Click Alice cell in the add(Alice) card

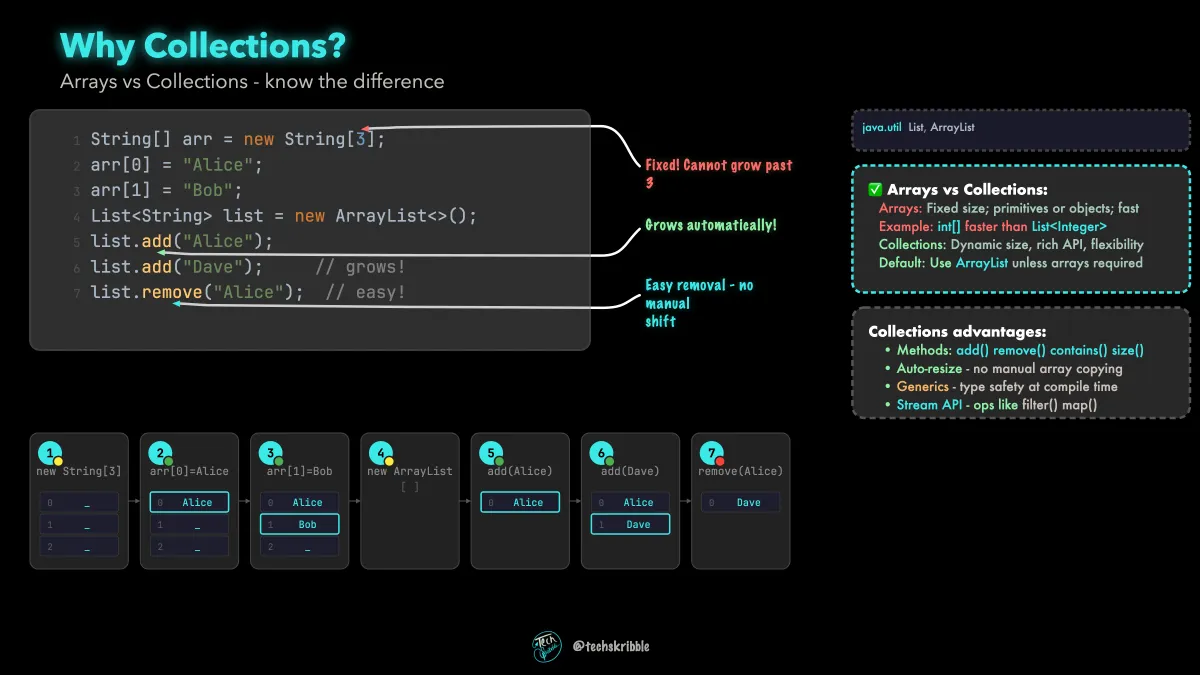pos(520,502)
